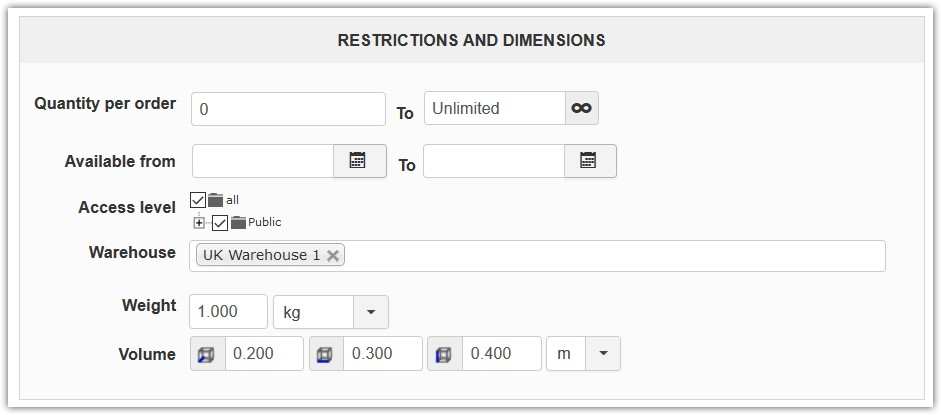Toggle the 'all' access level checkbox
Screen dimensions: 941x415
point(198,200)
